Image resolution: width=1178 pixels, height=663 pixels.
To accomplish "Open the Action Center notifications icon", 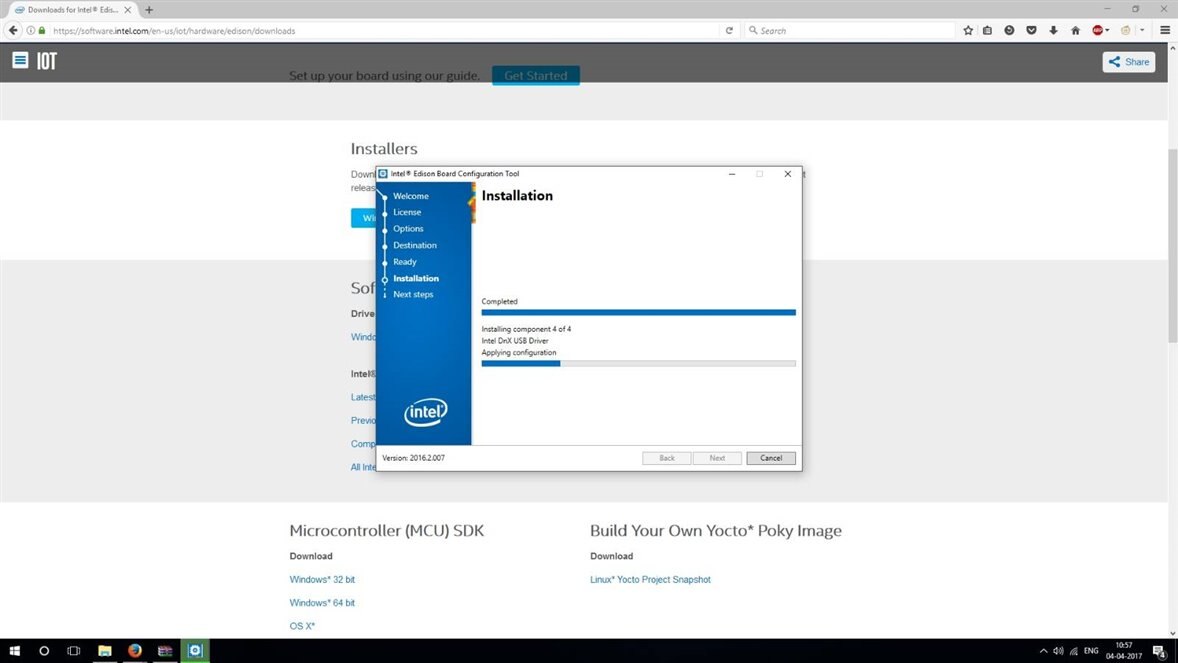I will pyautogui.click(x=1160, y=651).
